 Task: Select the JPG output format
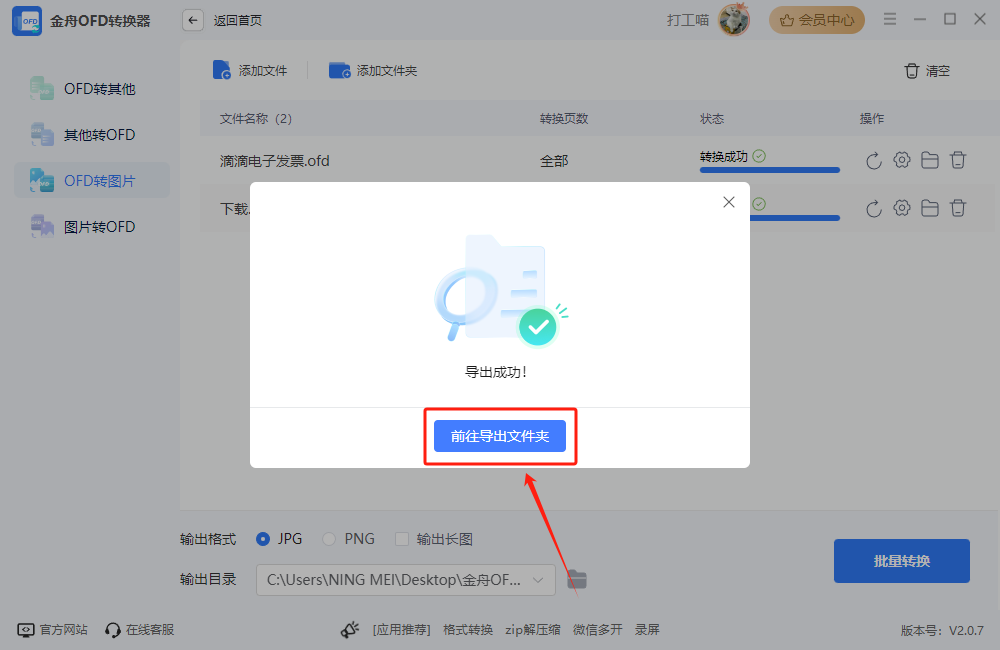[x=261, y=539]
